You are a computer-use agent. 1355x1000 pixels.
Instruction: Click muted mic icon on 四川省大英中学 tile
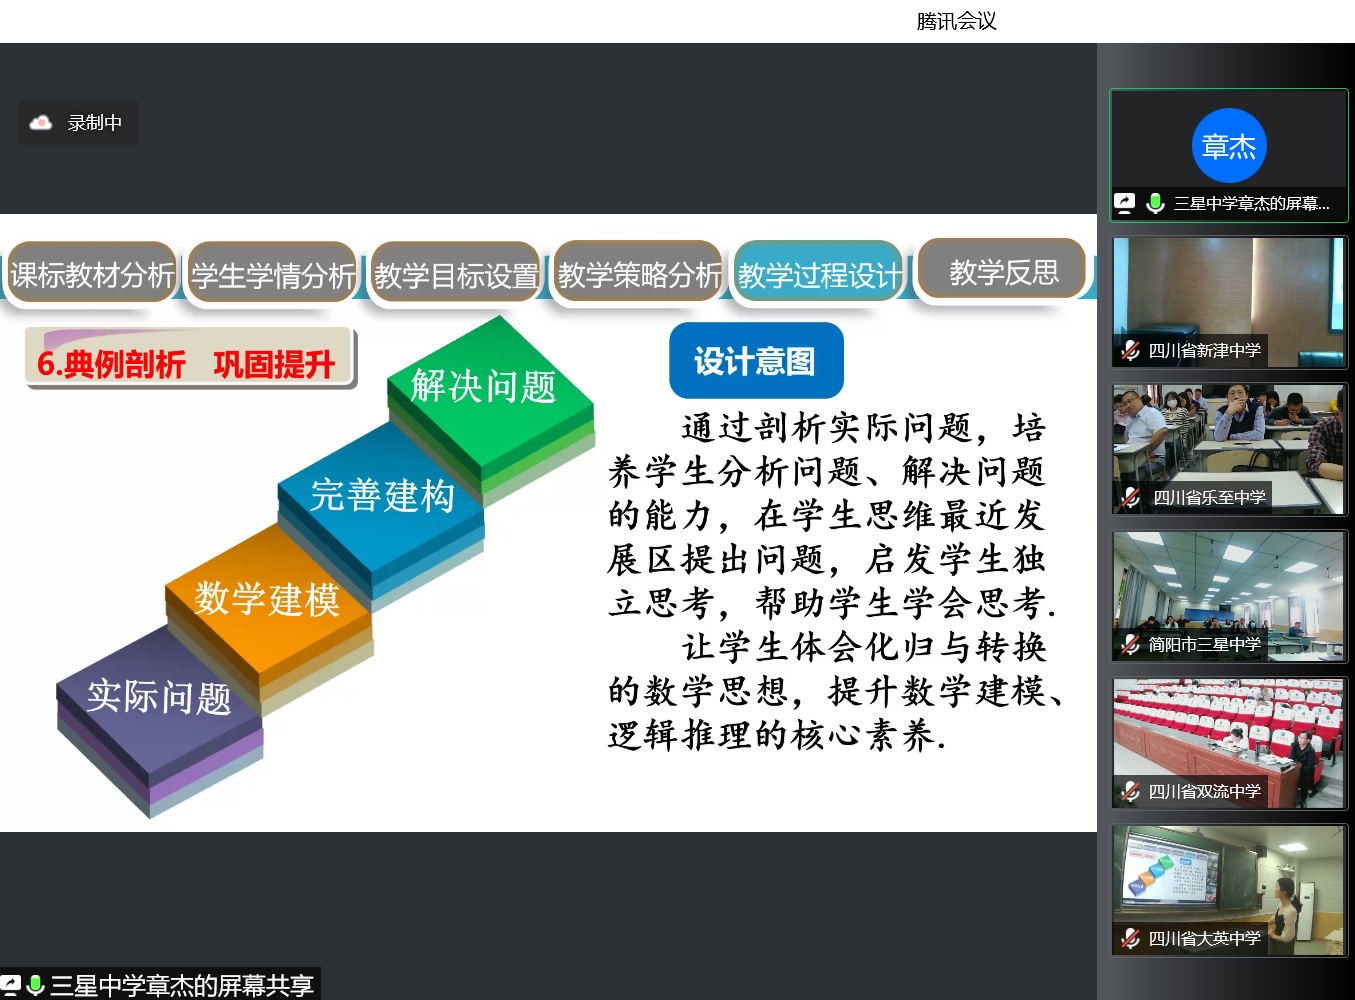click(x=1130, y=939)
